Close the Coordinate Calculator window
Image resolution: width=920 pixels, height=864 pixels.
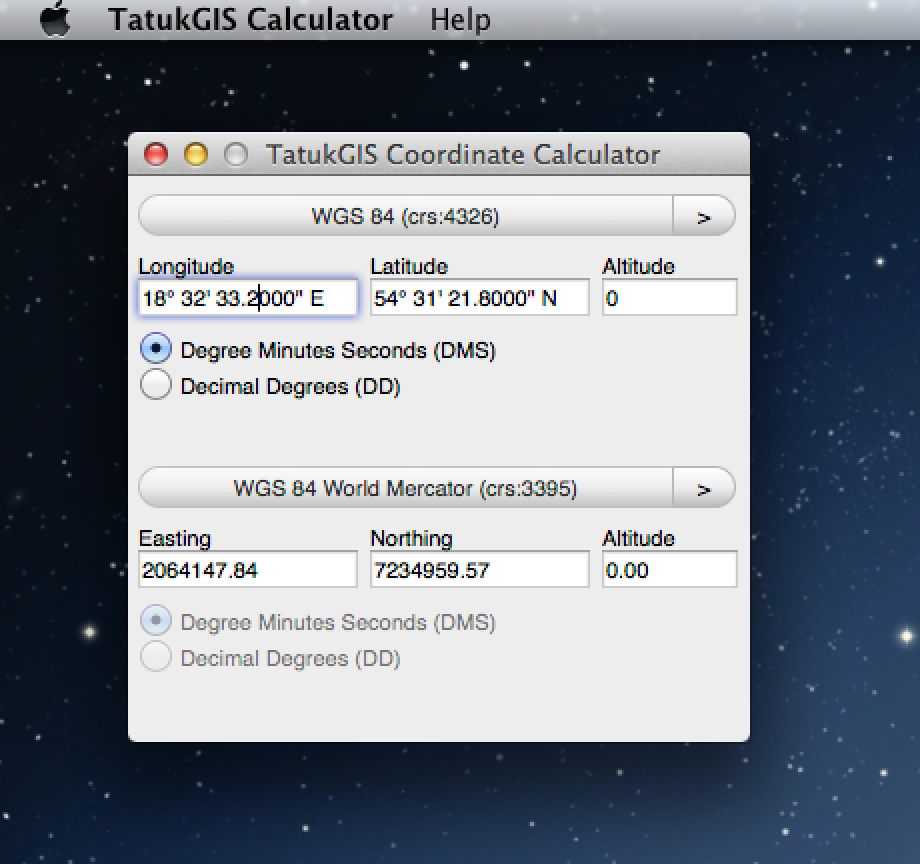tap(156, 155)
